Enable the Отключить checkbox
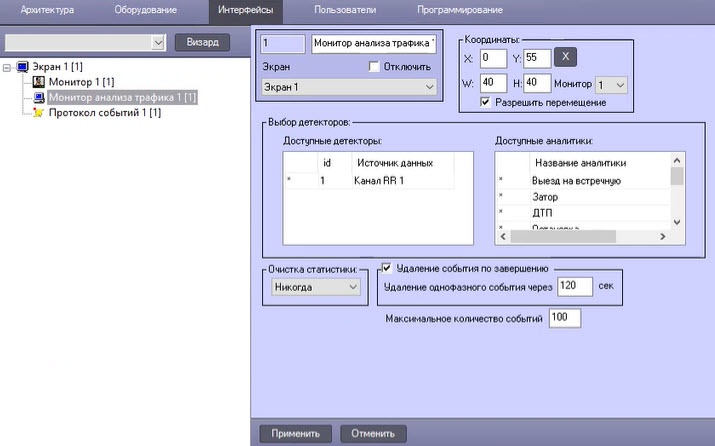 click(374, 67)
